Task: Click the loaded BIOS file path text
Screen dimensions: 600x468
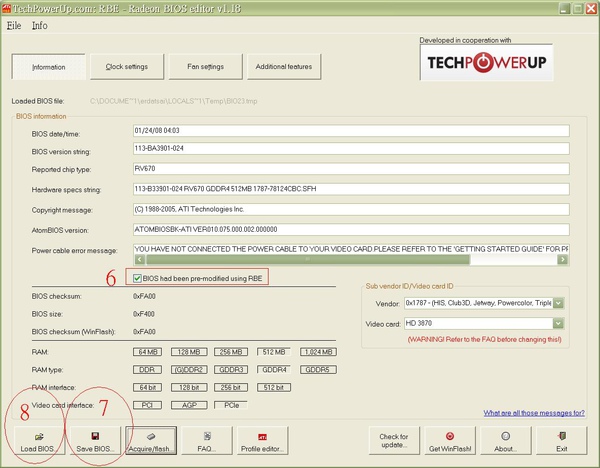Action: 173,101
